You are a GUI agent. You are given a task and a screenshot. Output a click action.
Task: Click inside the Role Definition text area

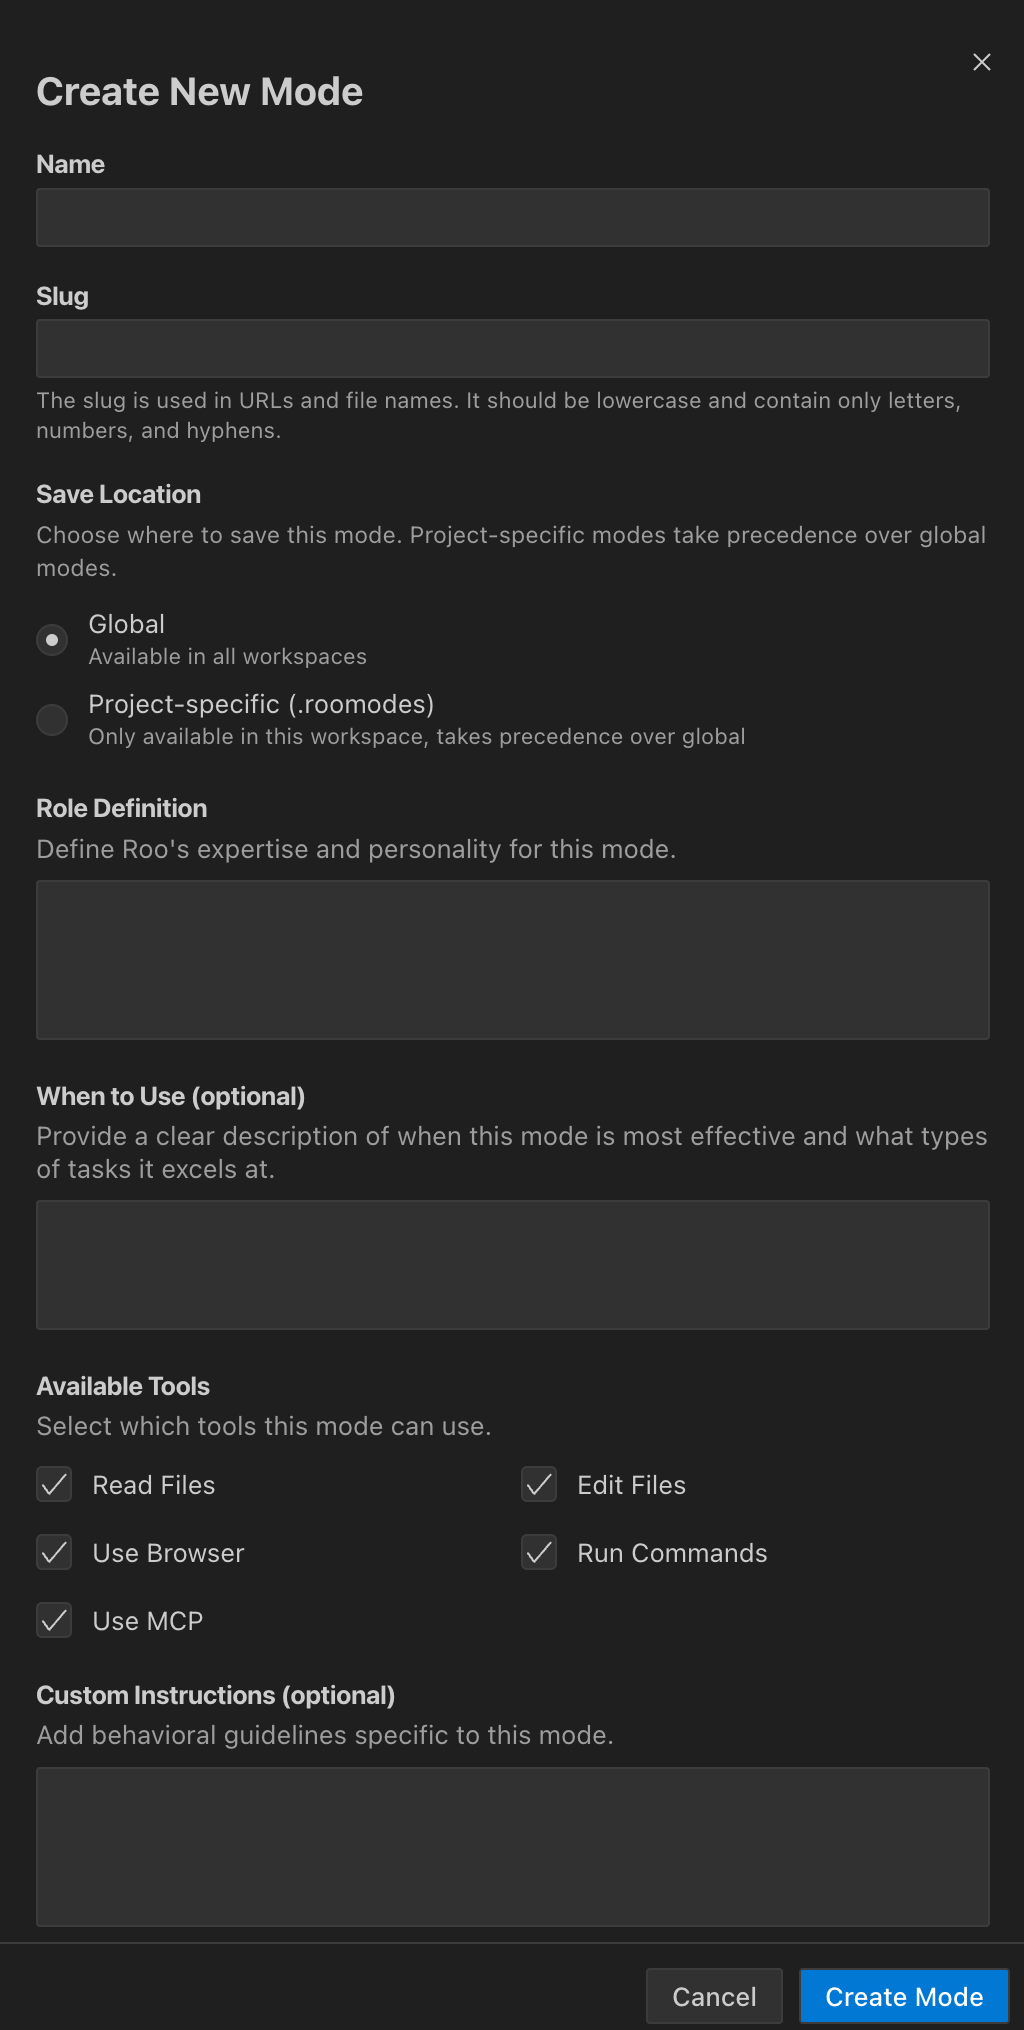[x=512, y=959]
